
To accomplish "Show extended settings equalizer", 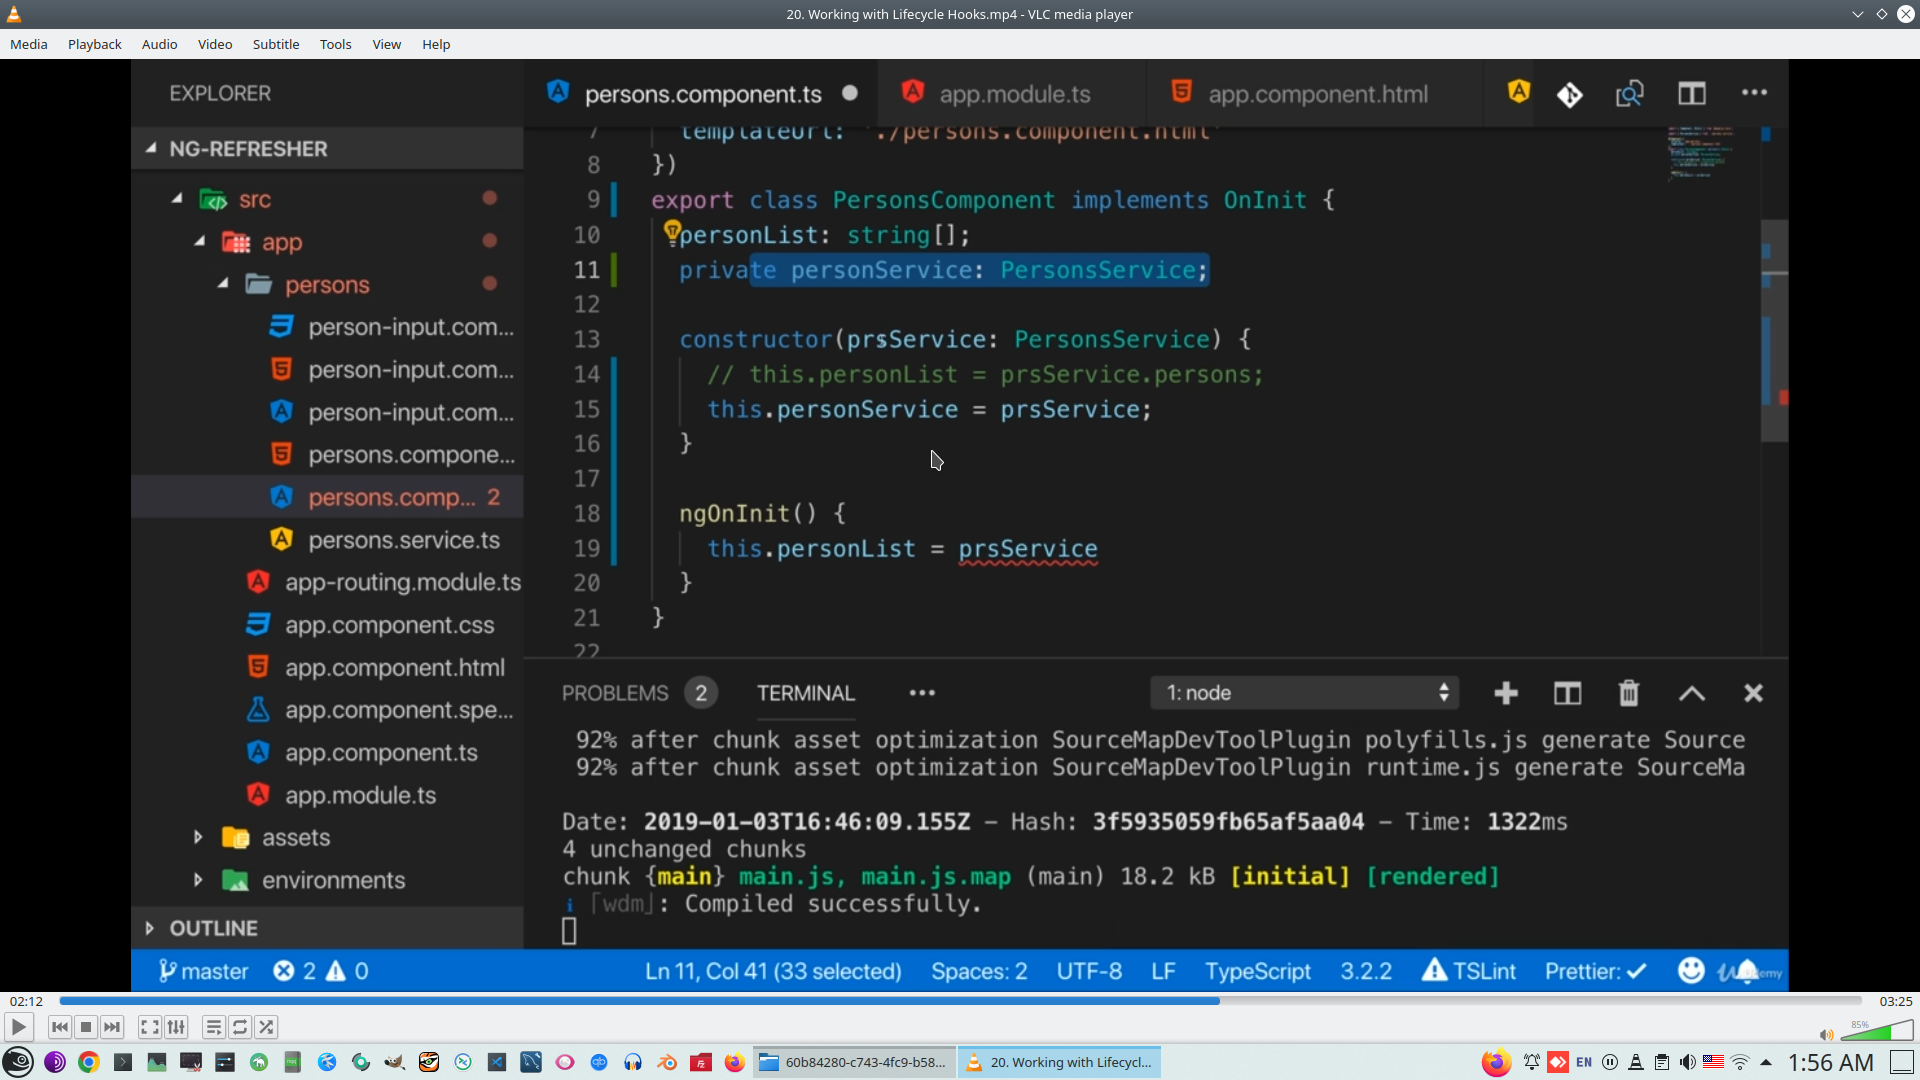I will coord(176,1027).
